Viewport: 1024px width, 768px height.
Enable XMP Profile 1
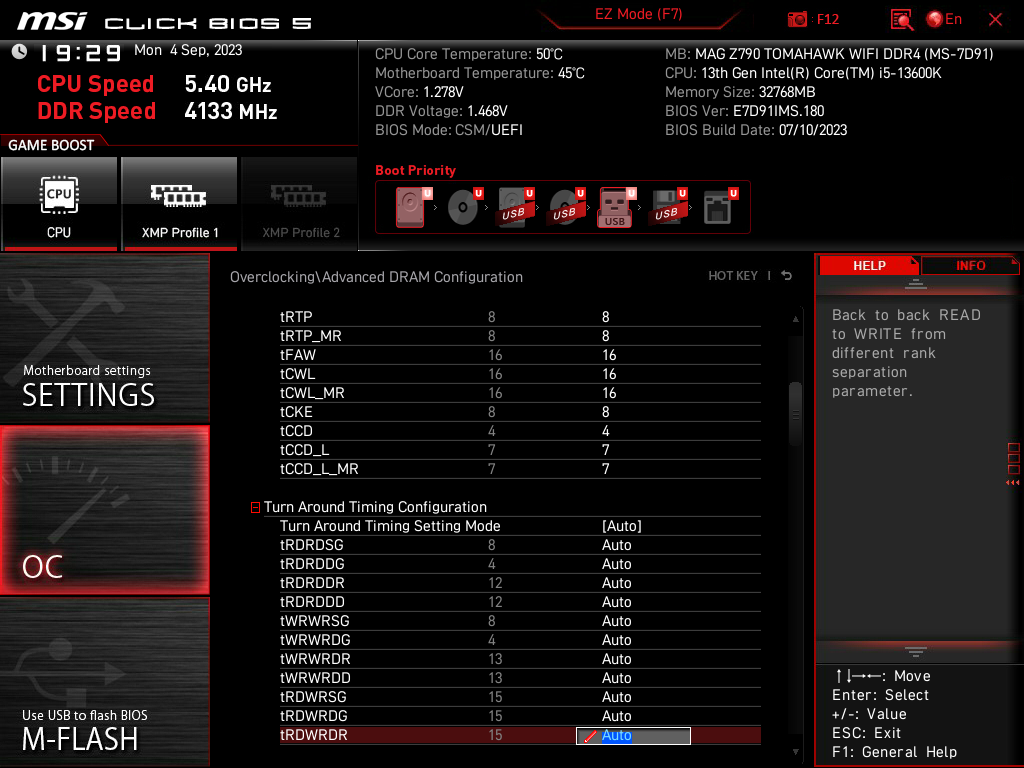(x=180, y=204)
